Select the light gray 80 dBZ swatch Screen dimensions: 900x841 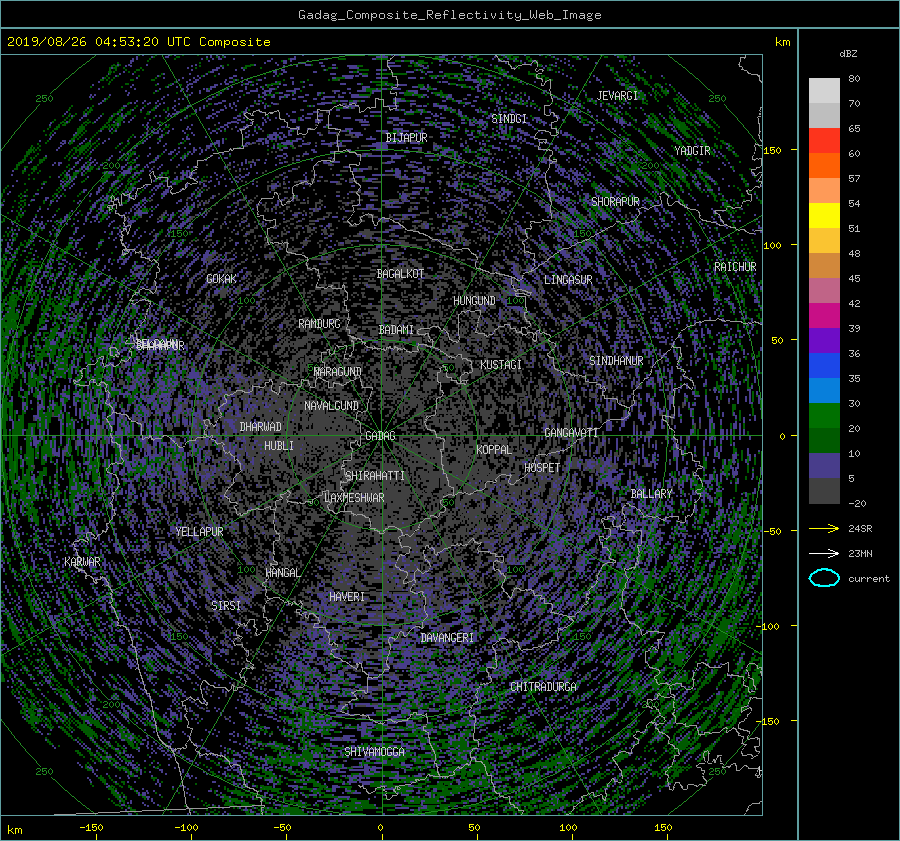pyautogui.click(x=824, y=91)
